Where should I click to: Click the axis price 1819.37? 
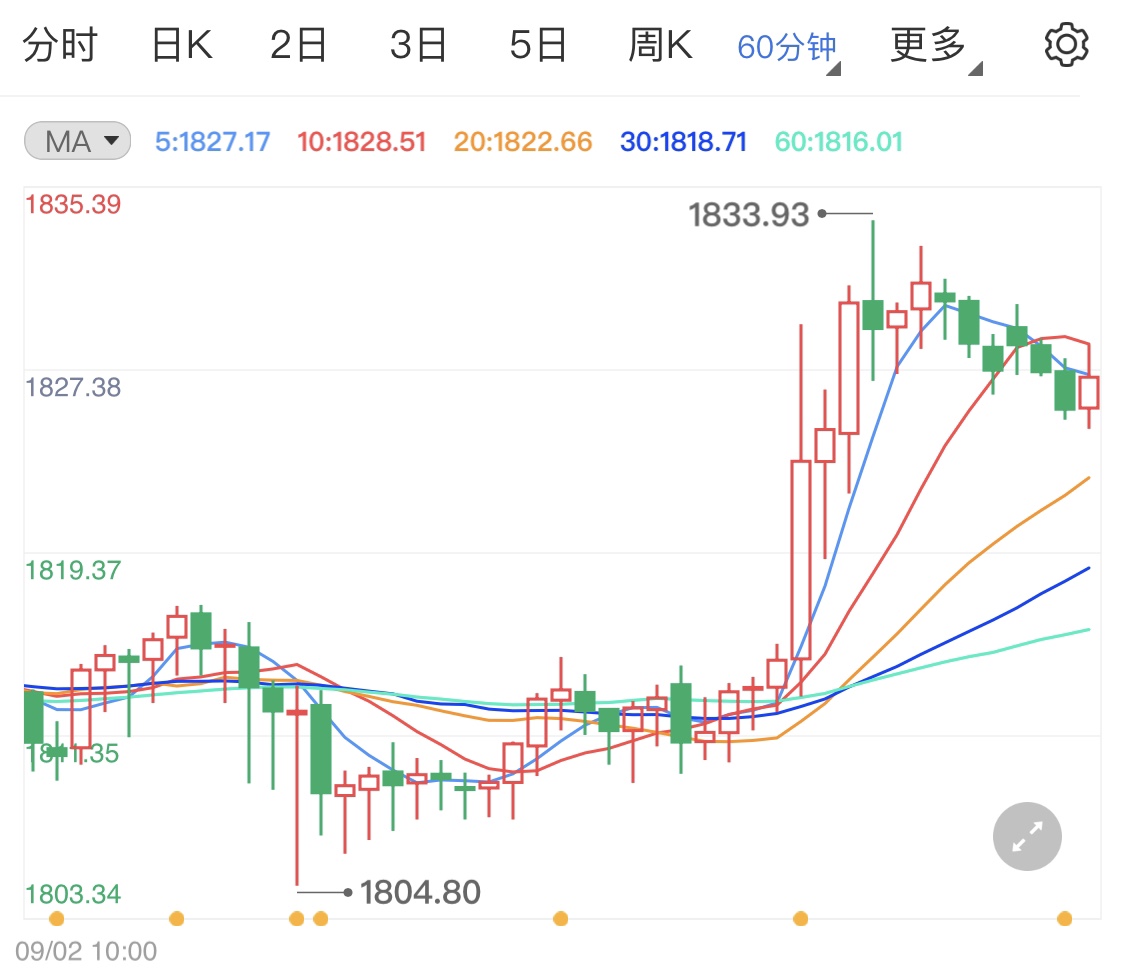(72, 570)
